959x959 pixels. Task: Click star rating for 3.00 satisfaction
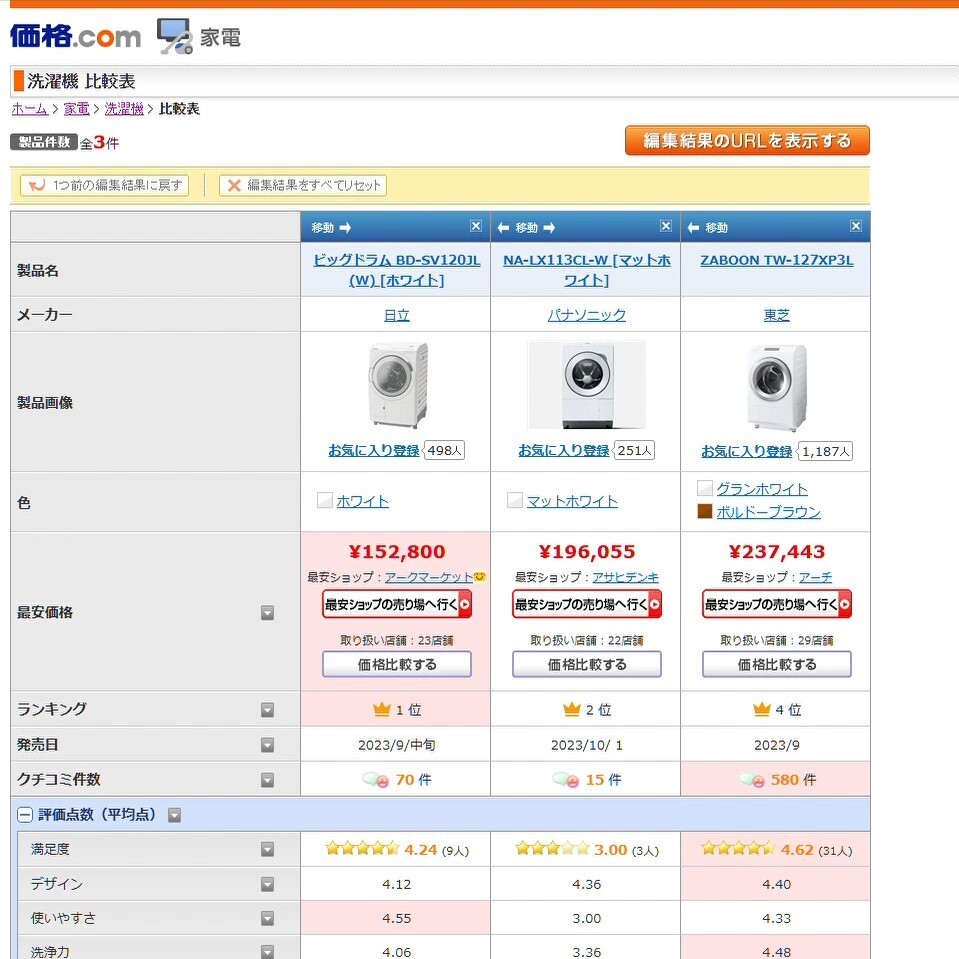tap(552, 848)
